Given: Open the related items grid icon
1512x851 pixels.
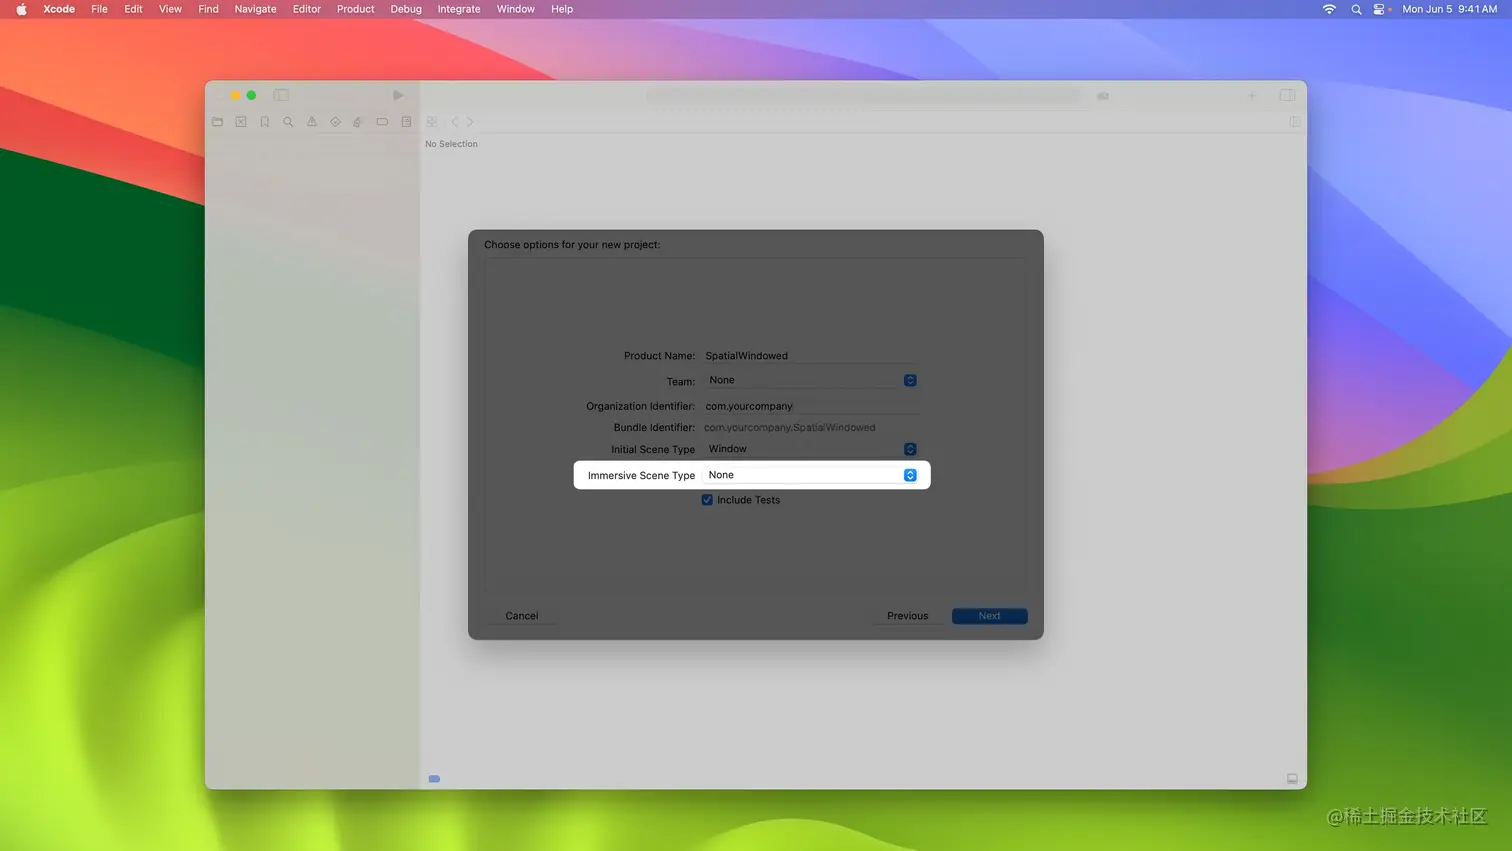Looking at the screenshot, I should pyautogui.click(x=432, y=122).
